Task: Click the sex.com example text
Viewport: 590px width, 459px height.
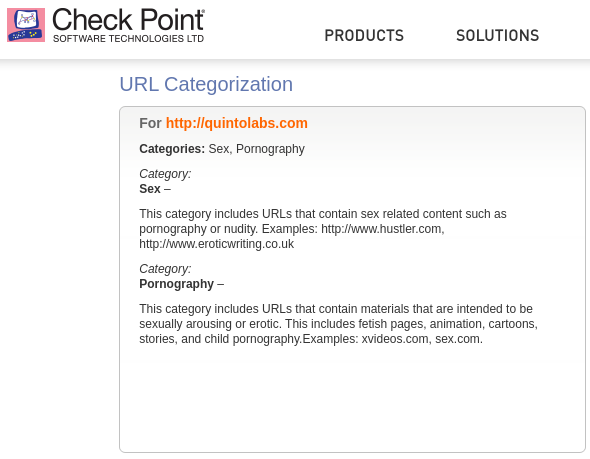Action: point(459,339)
